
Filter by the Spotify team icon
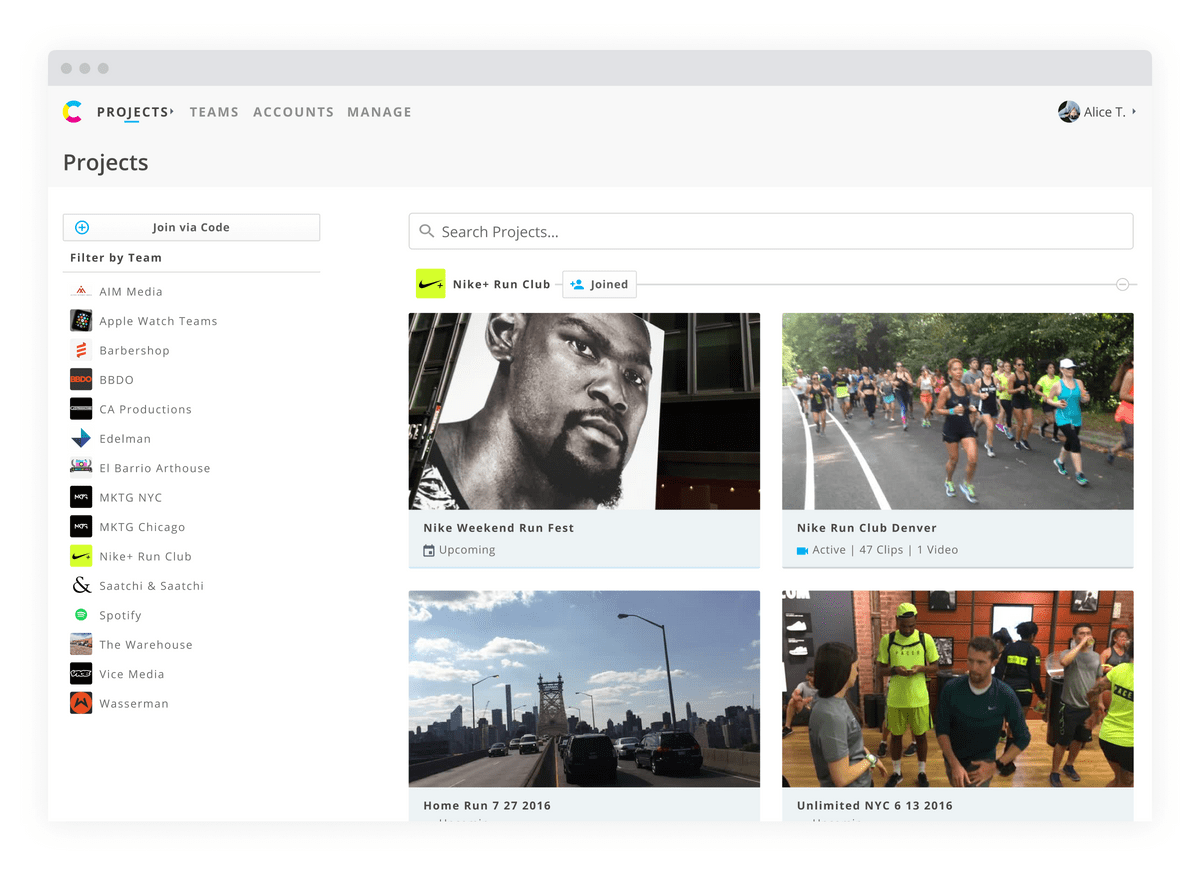[81, 615]
